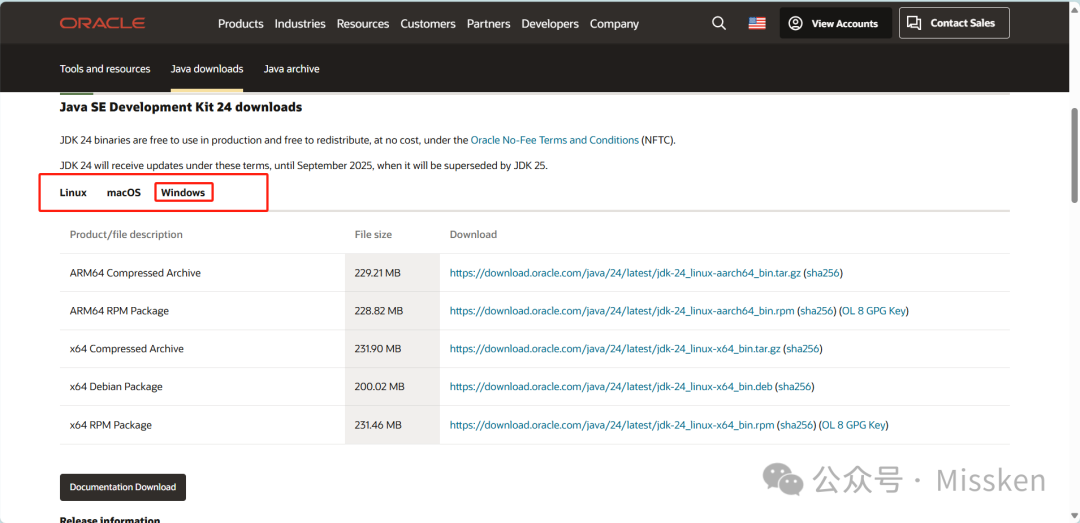Download jdk-24_linux-aarch64_bin.tar.gz link
The image size is (1080, 523).
[625, 273]
